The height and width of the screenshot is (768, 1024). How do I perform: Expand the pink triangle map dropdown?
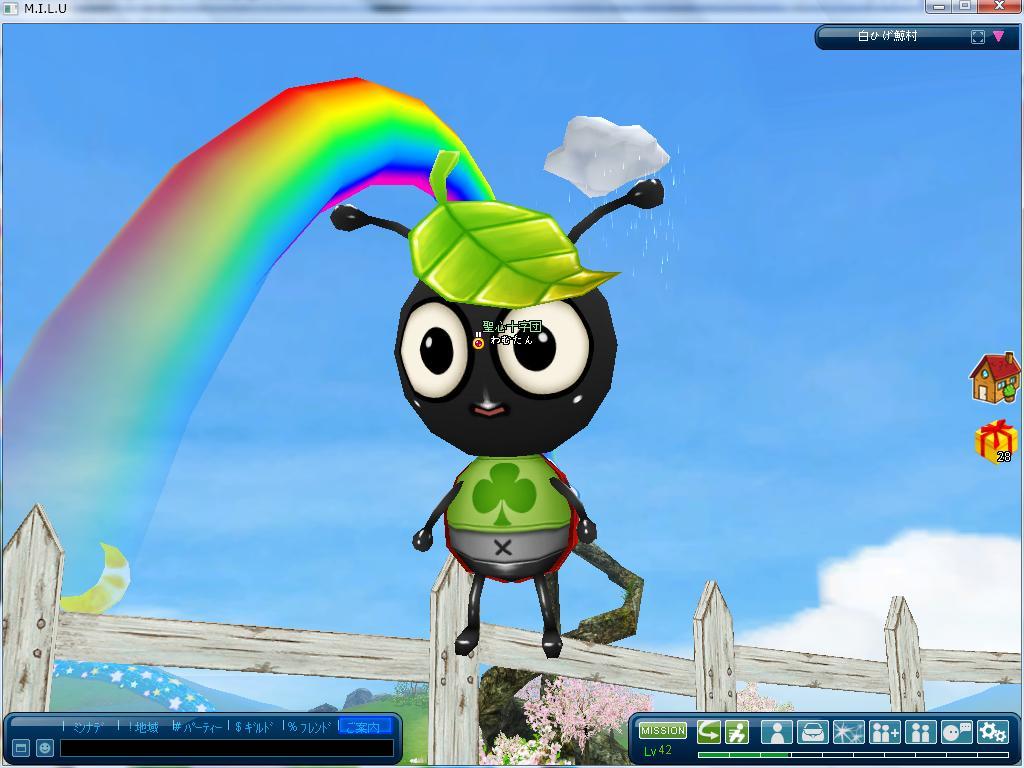coord(998,37)
